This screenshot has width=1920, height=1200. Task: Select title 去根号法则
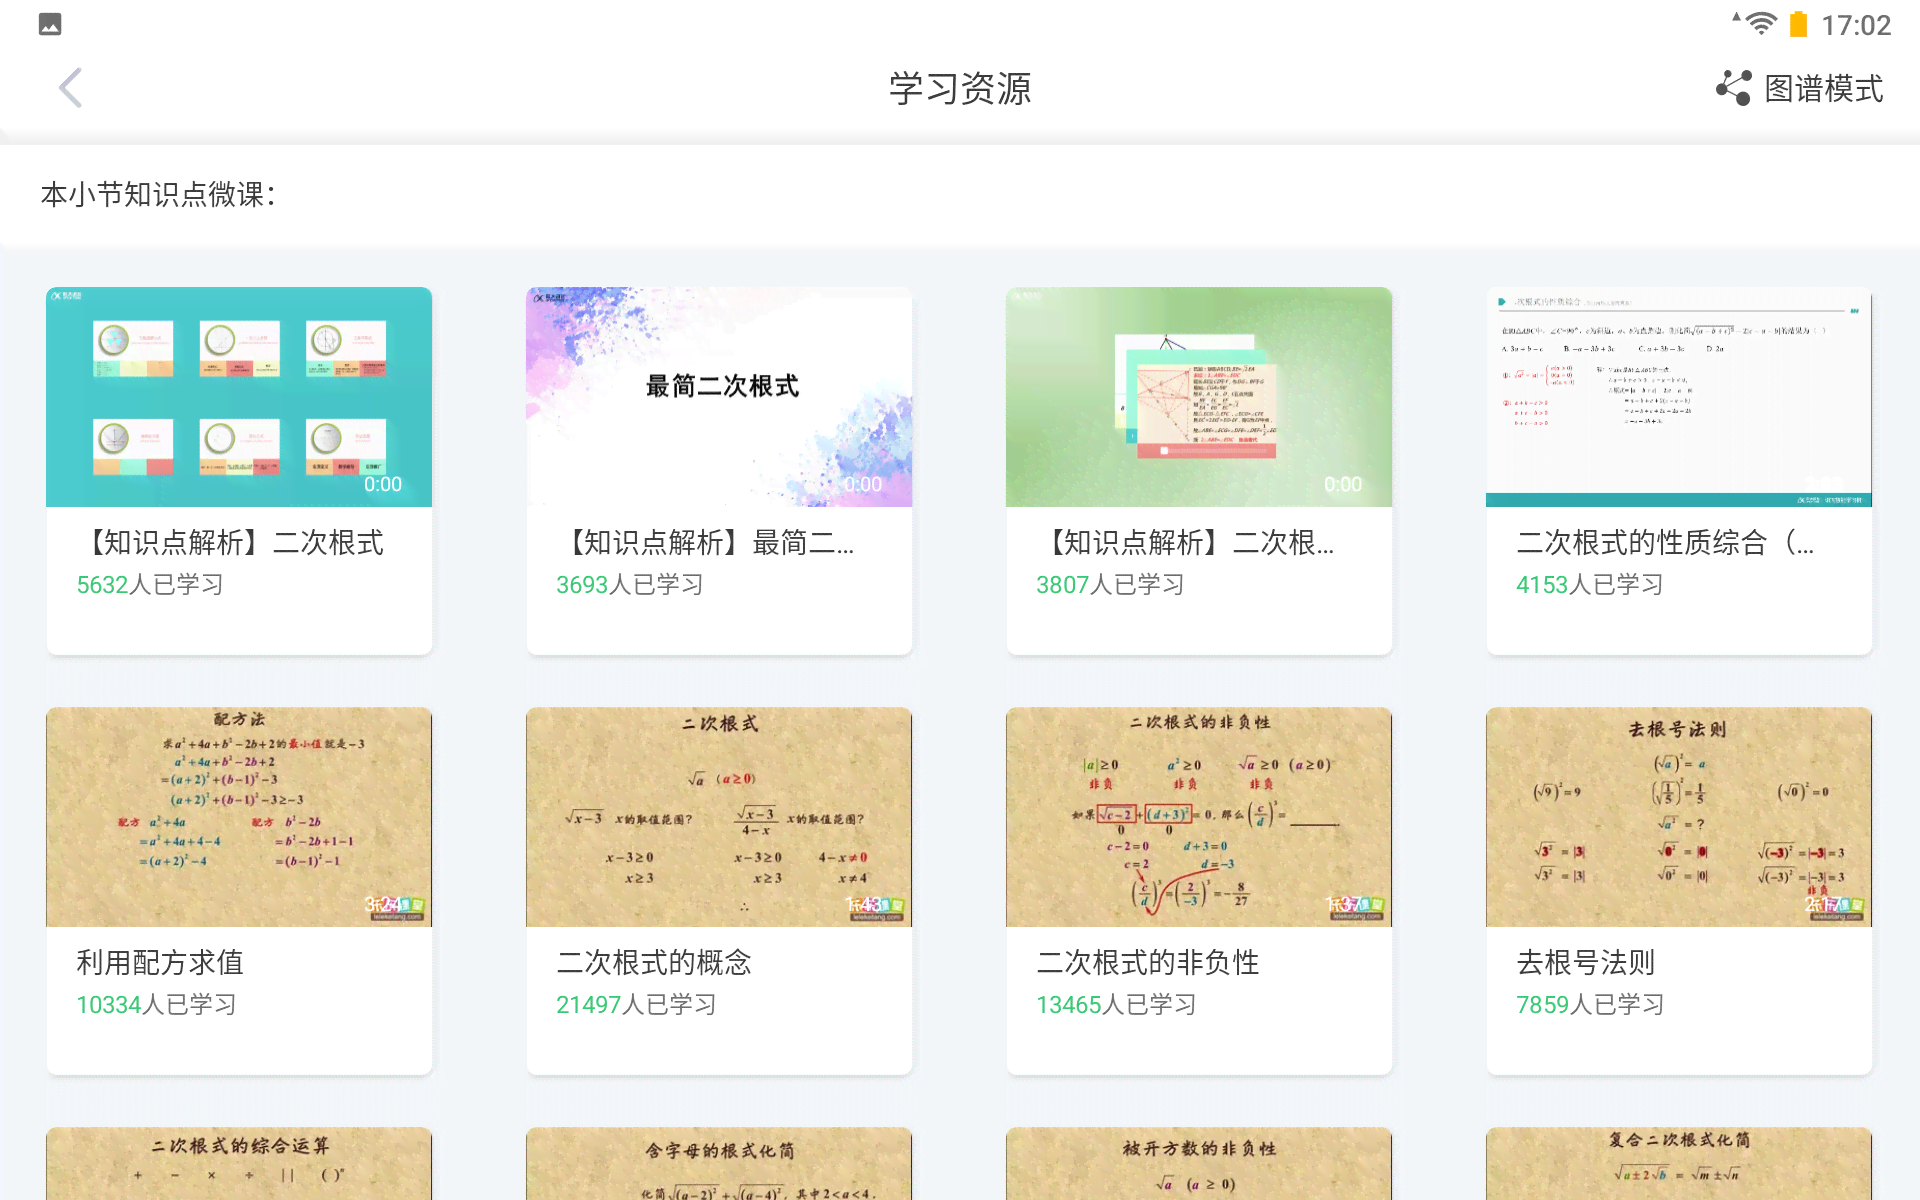point(1586,963)
